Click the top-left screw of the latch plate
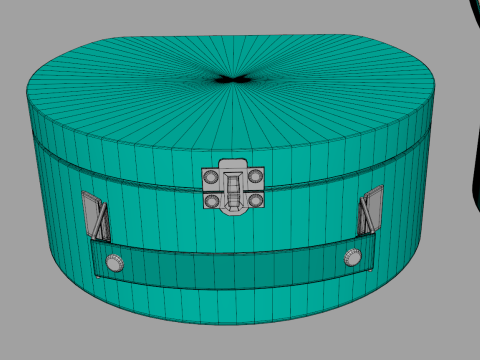The width and height of the screenshot is (480, 360). coord(211,177)
